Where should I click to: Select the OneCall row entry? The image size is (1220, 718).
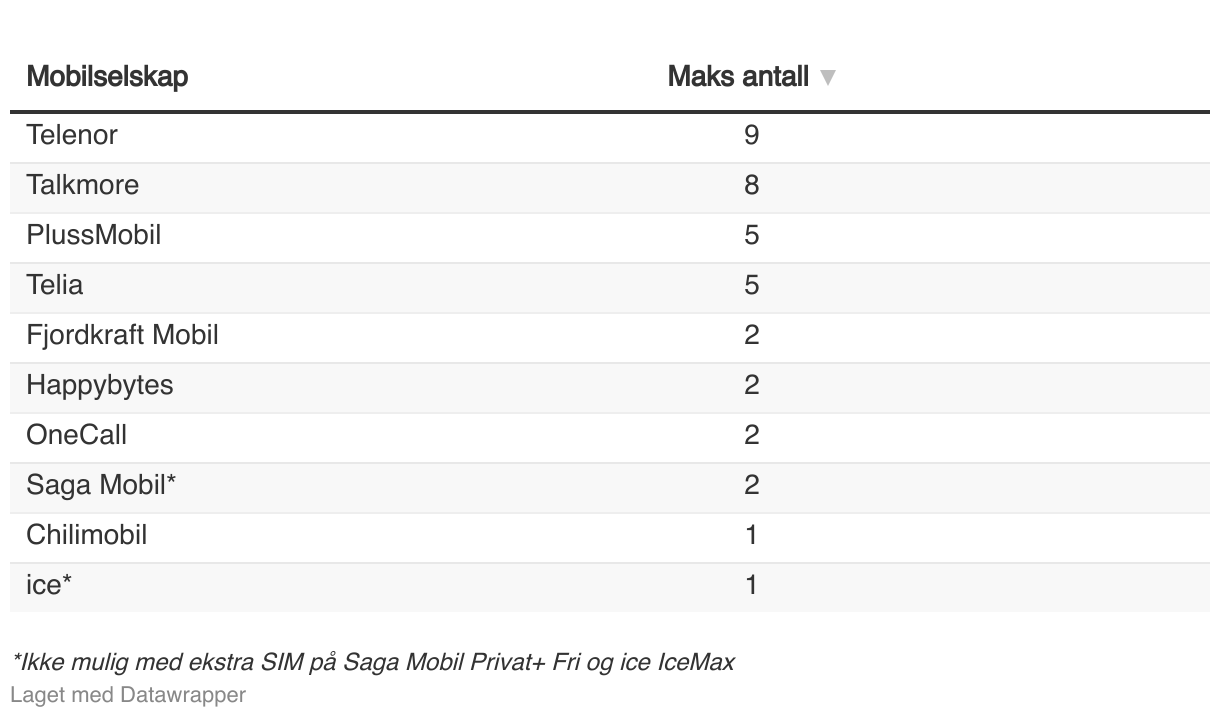click(77, 435)
